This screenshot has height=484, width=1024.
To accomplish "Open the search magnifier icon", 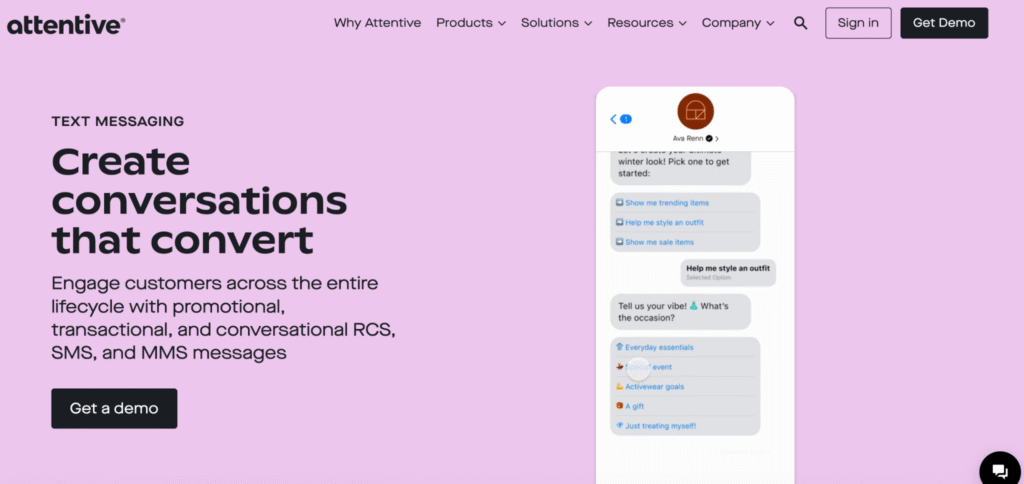I will (x=800, y=23).
